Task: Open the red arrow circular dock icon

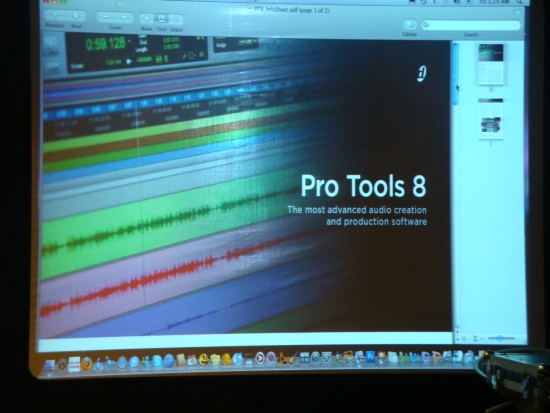Action: pyautogui.click(x=260, y=359)
